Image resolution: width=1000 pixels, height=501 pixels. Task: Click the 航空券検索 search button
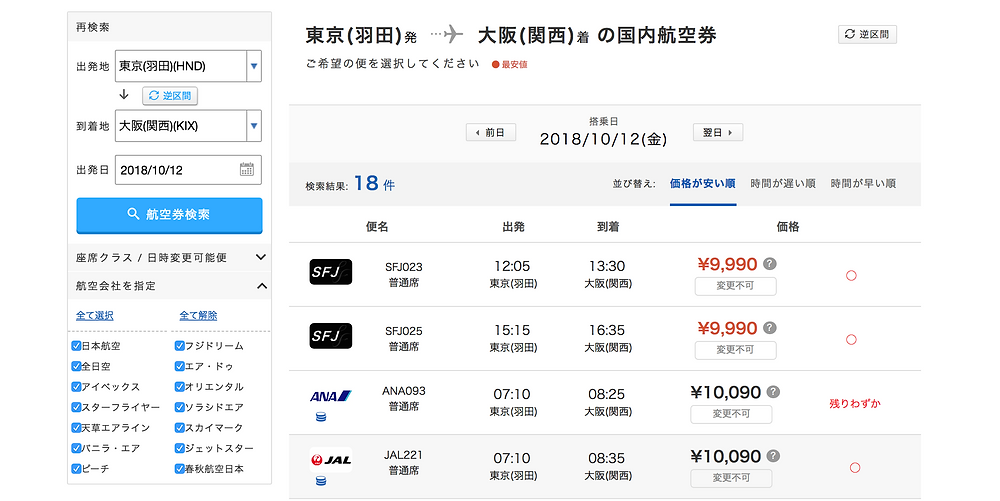[x=169, y=215]
